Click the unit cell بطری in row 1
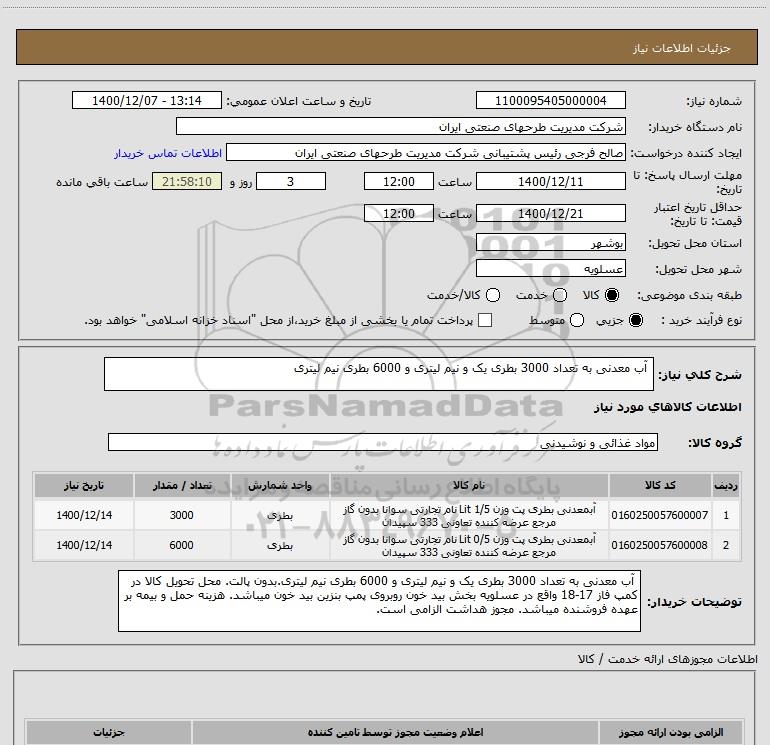The height and width of the screenshot is (745, 770). pos(280,515)
